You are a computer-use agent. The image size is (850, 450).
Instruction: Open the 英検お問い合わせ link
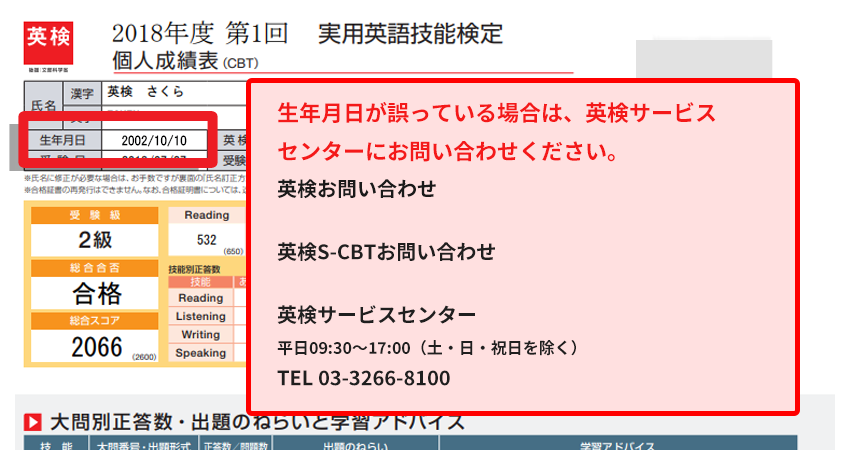click(x=357, y=189)
